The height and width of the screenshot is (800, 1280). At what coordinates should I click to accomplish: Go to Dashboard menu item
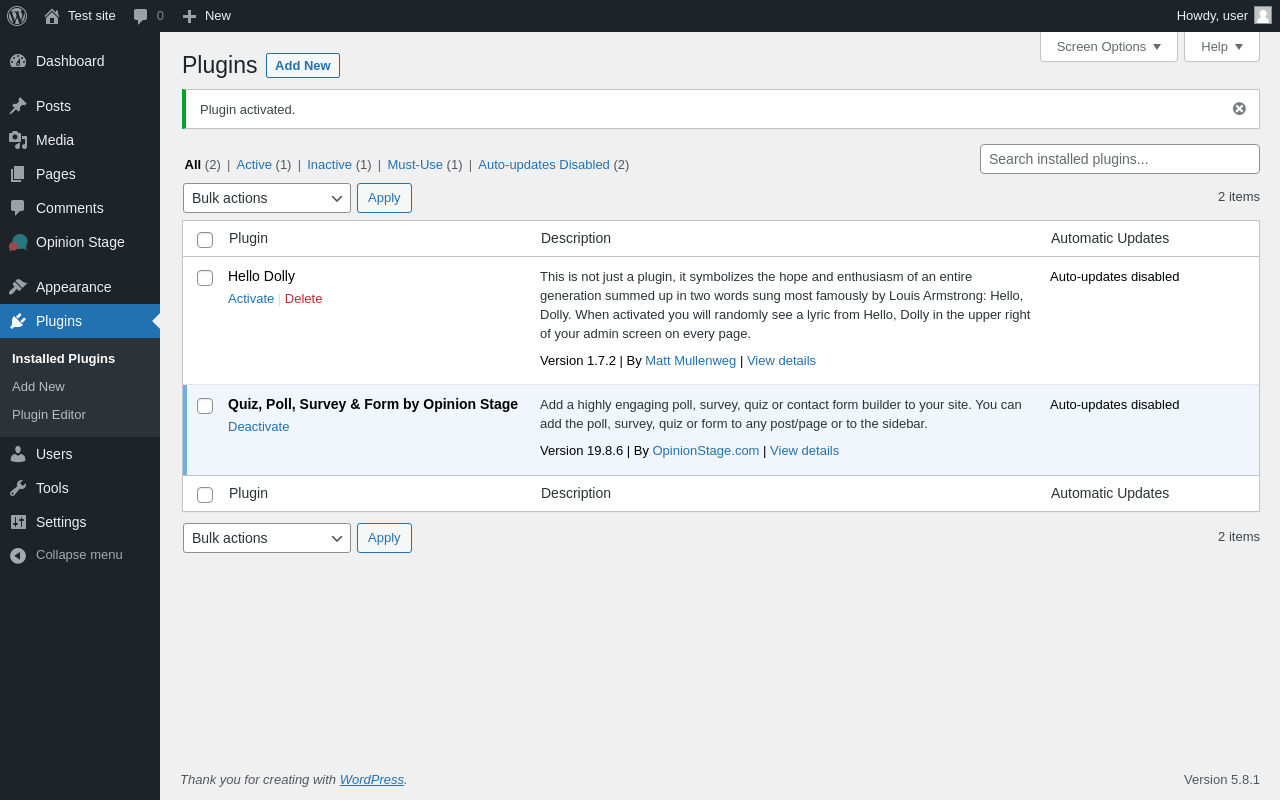[80, 61]
